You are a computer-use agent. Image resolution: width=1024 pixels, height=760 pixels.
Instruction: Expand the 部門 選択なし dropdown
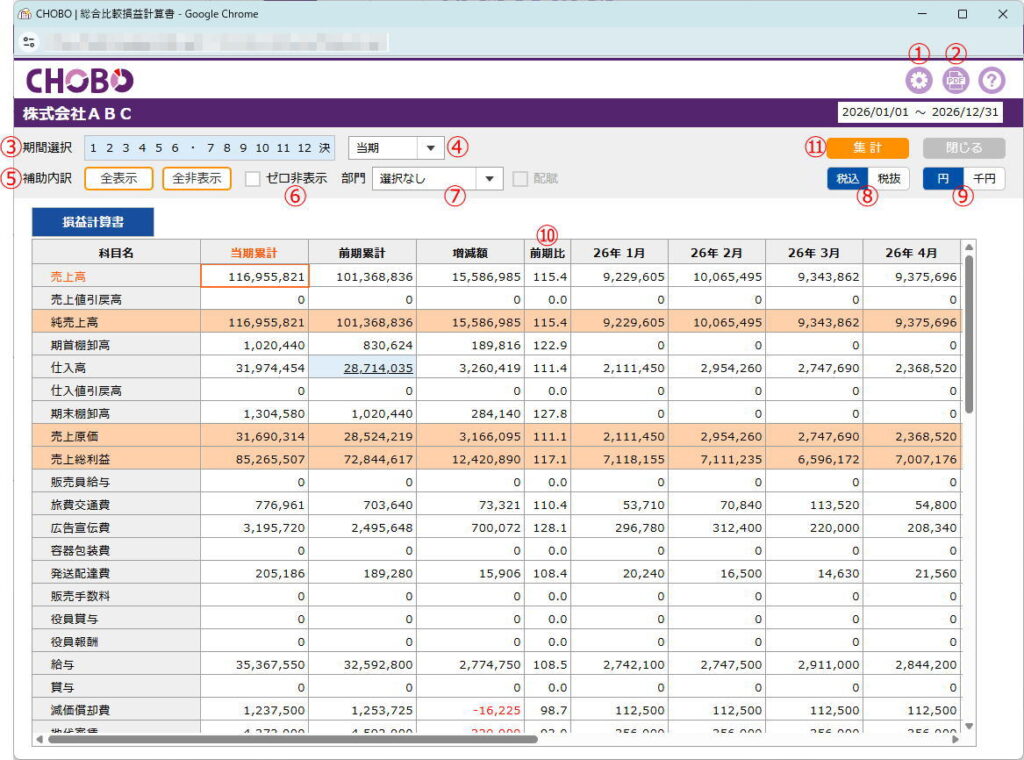click(488, 179)
